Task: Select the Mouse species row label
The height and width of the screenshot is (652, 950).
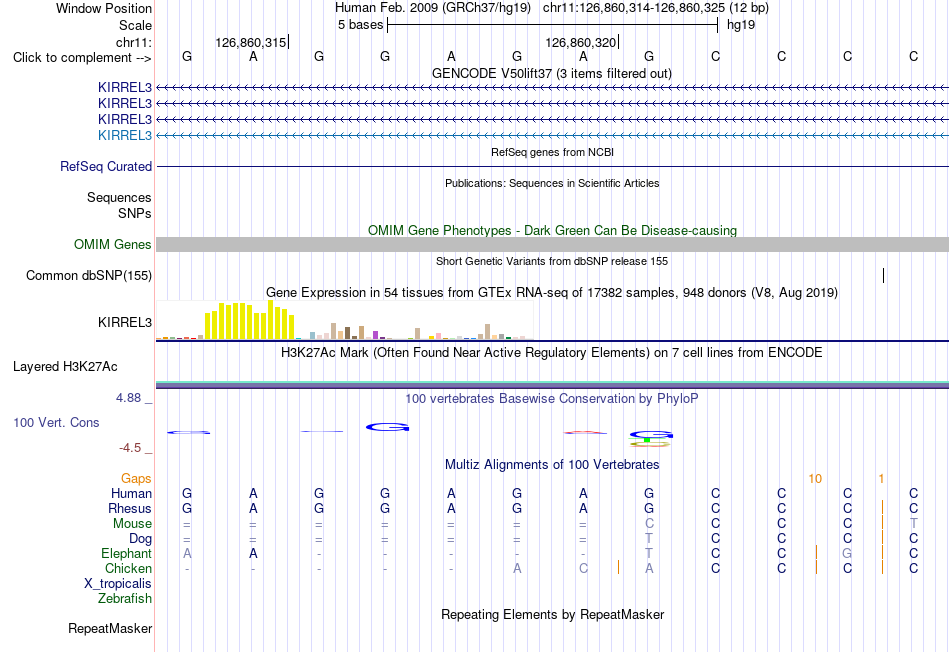Action: [x=133, y=524]
